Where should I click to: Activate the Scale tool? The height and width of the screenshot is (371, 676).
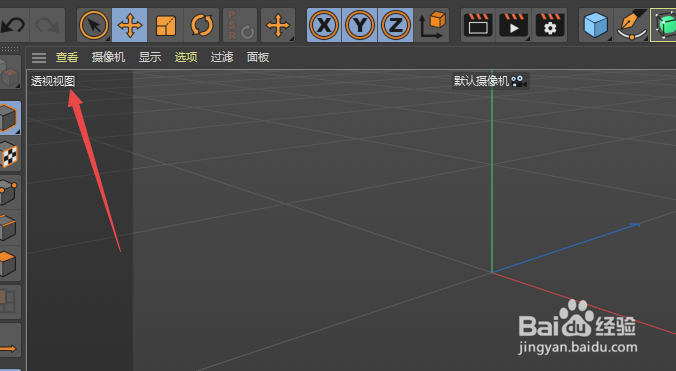point(166,25)
